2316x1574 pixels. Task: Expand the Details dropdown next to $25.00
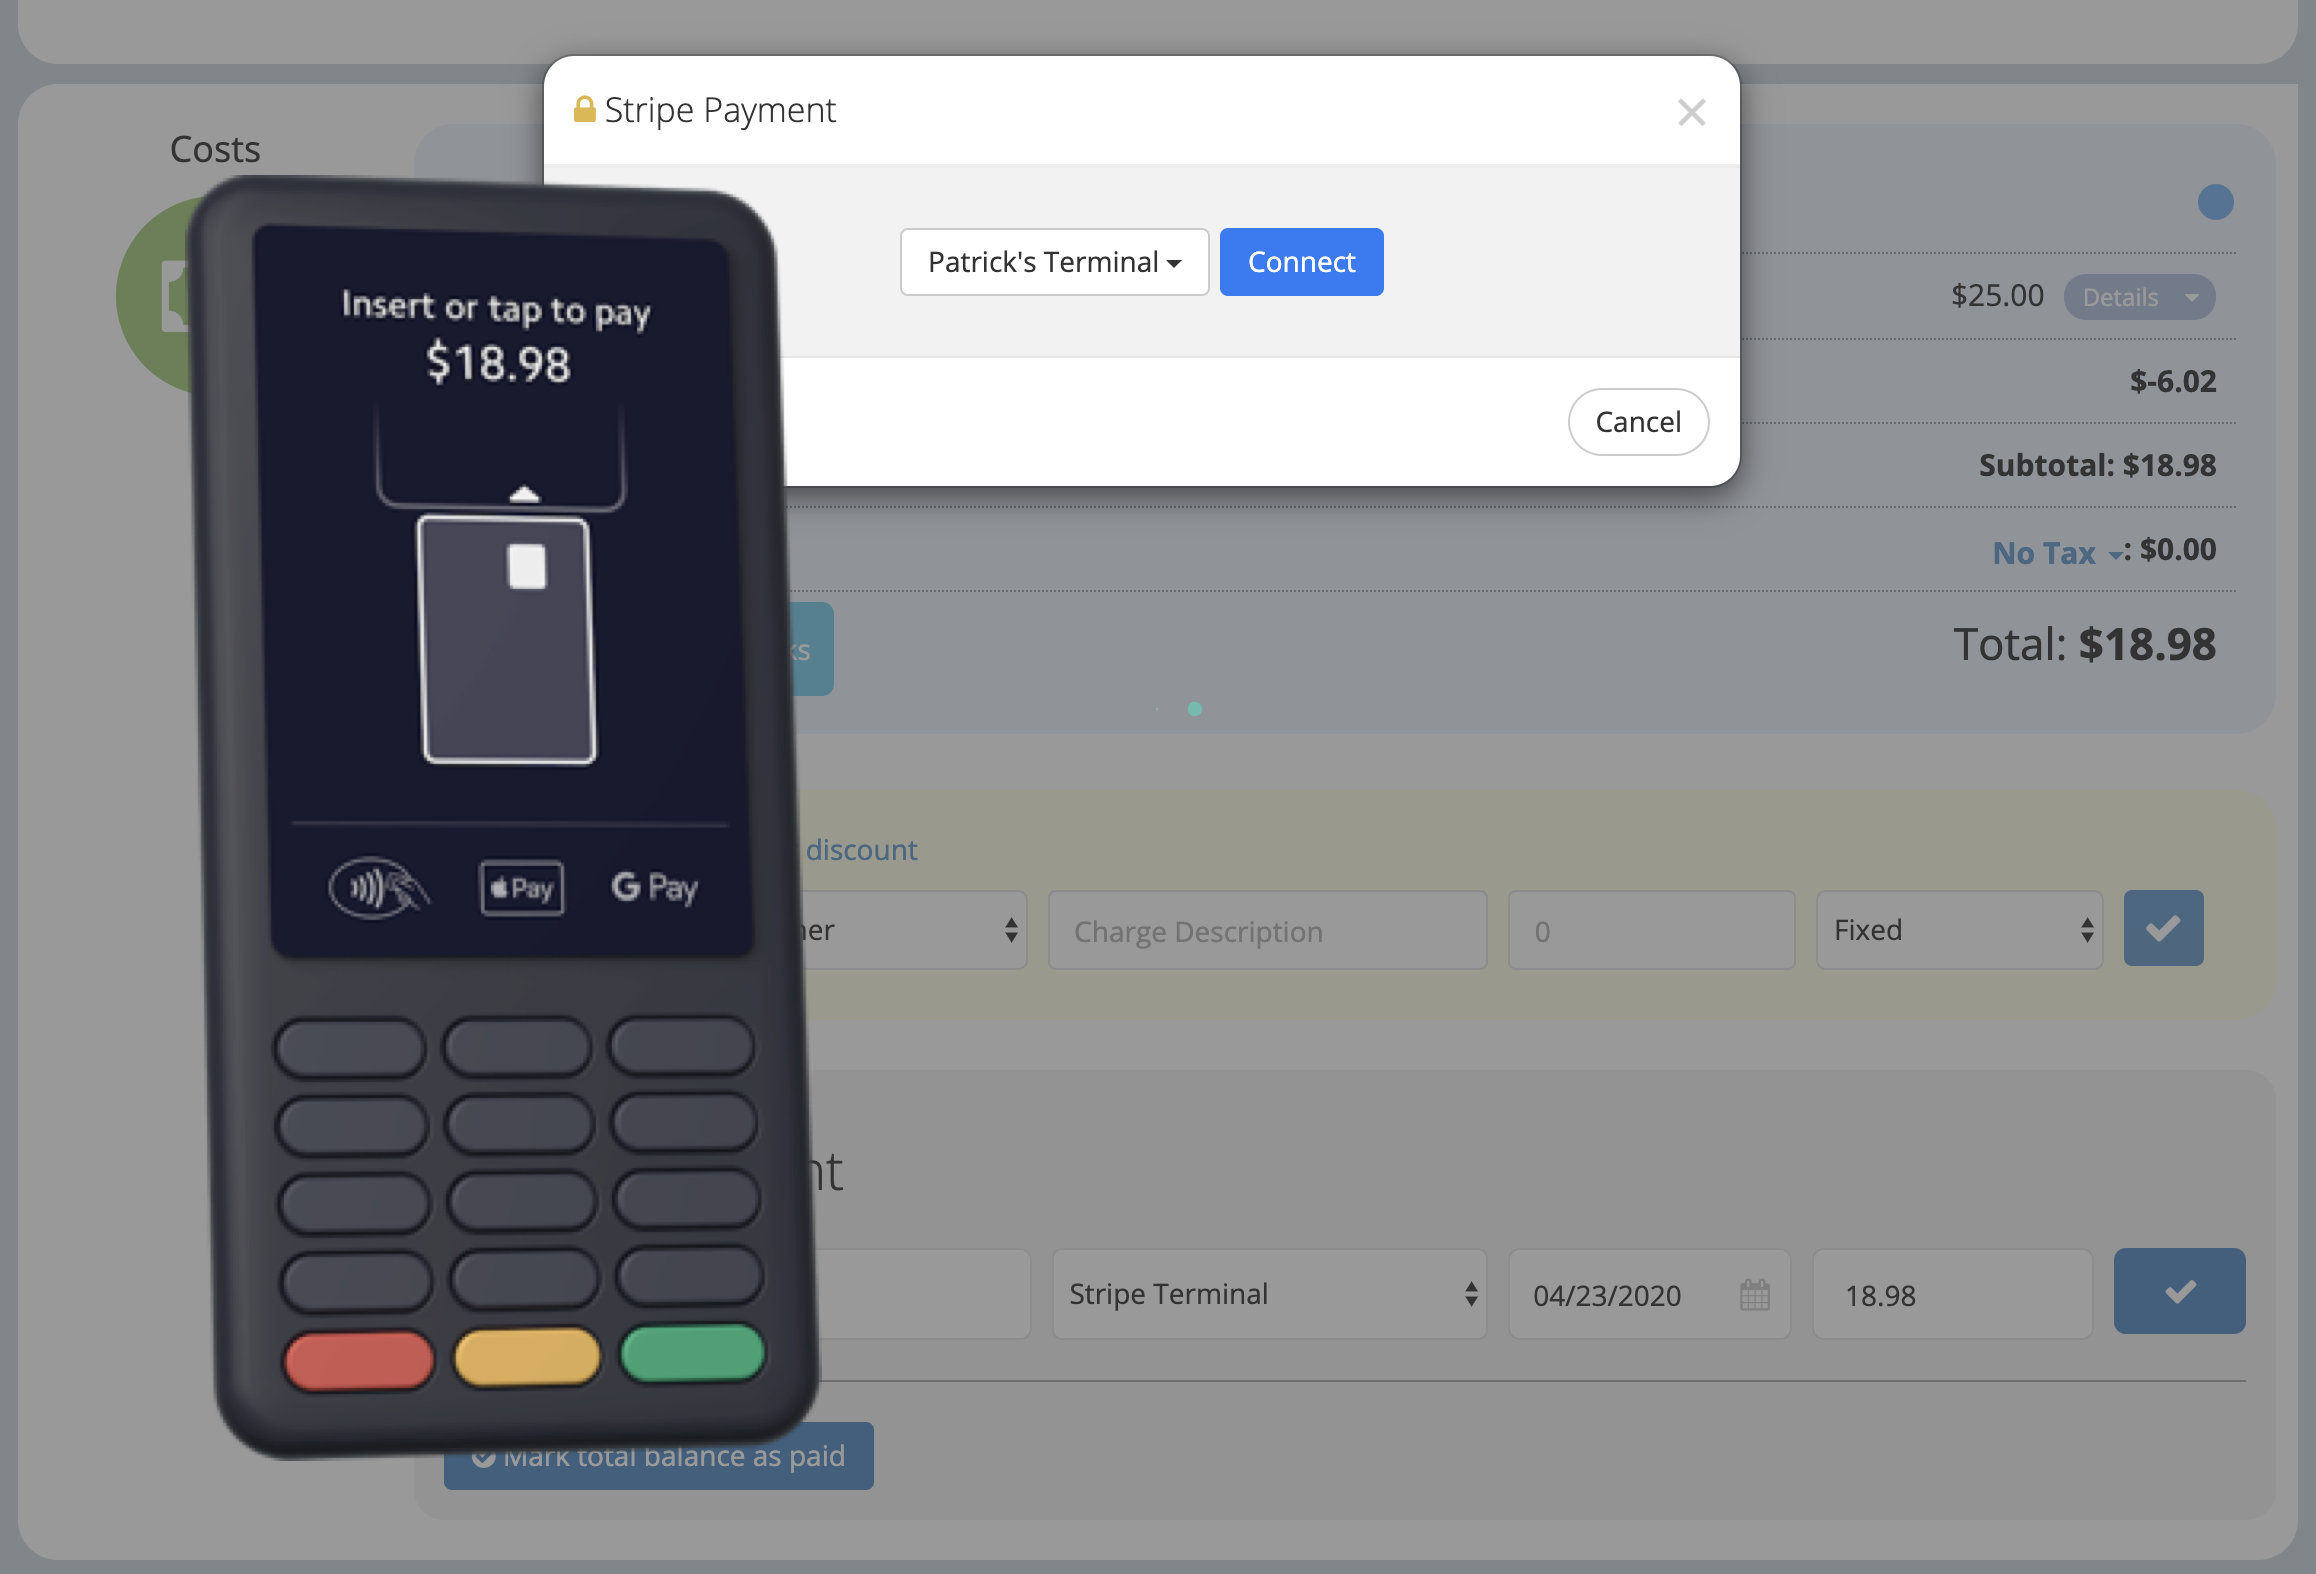2139,297
